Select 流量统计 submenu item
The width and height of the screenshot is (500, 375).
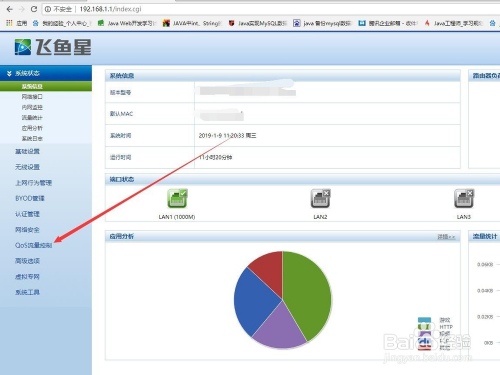[x=32, y=118]
